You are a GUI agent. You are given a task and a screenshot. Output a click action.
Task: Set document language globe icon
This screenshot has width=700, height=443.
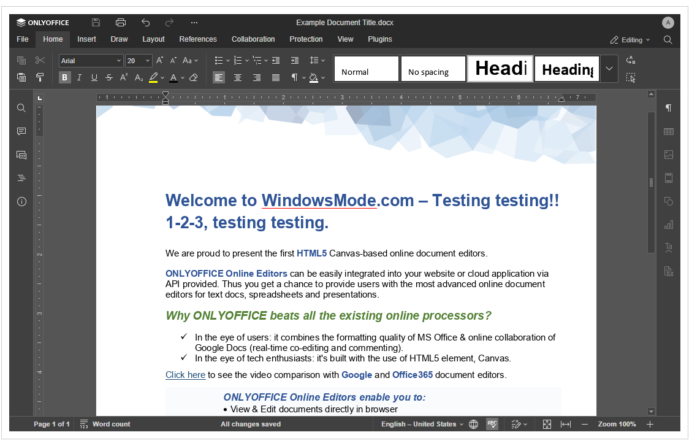click(x=473, y=424)
